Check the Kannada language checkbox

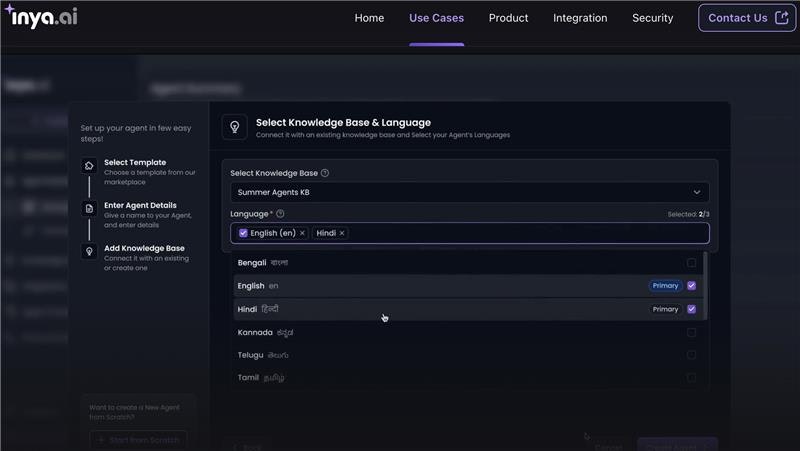691,333
